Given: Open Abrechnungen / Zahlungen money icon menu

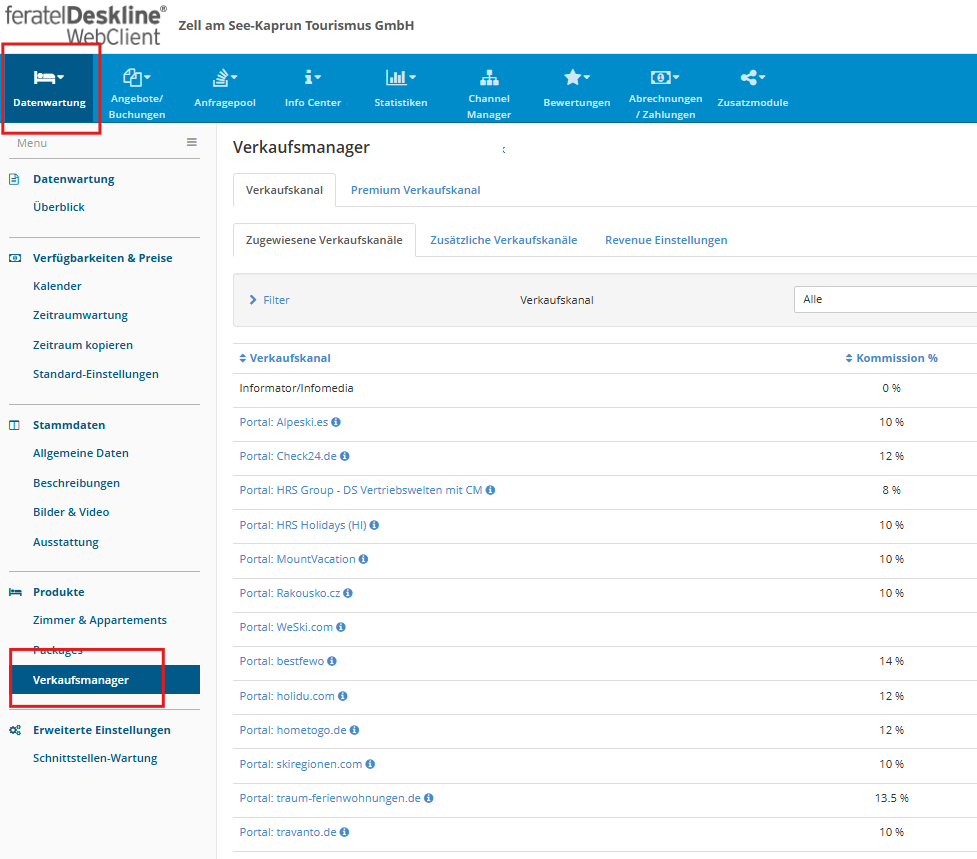Looking at the screenshot, I should [665, 78].
